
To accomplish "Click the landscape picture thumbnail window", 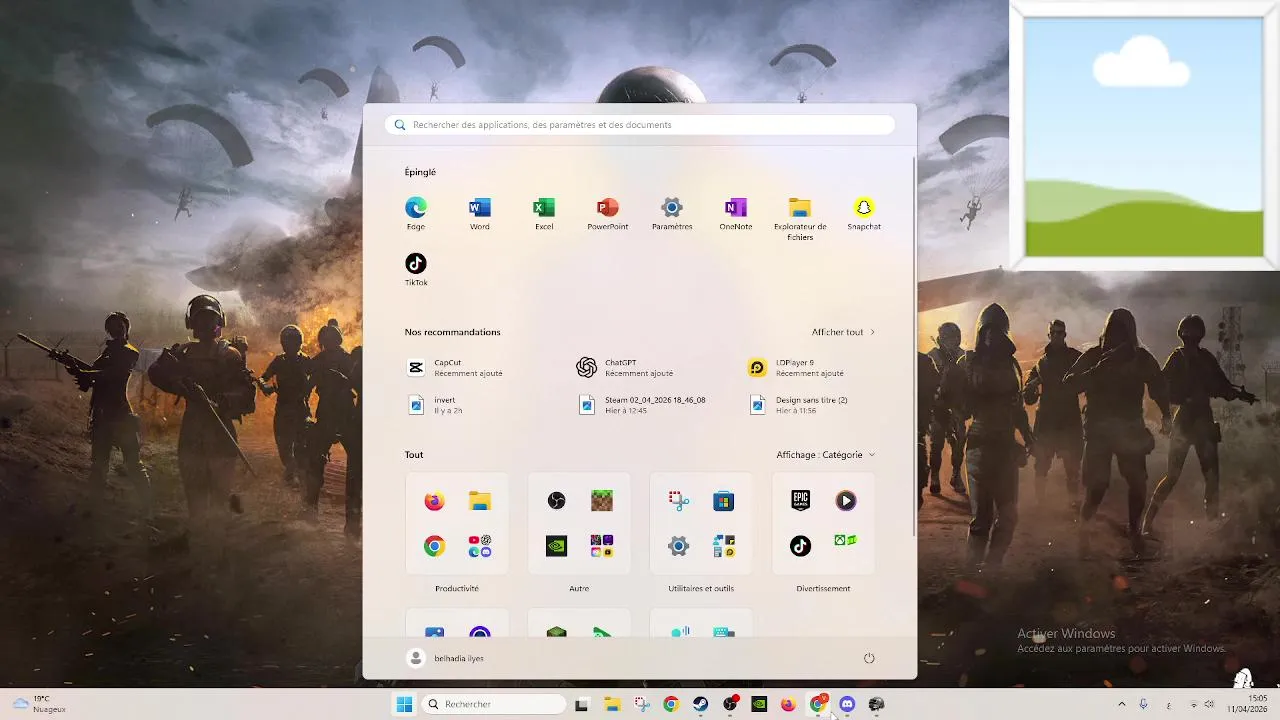I will click(x=1144, y=136).
